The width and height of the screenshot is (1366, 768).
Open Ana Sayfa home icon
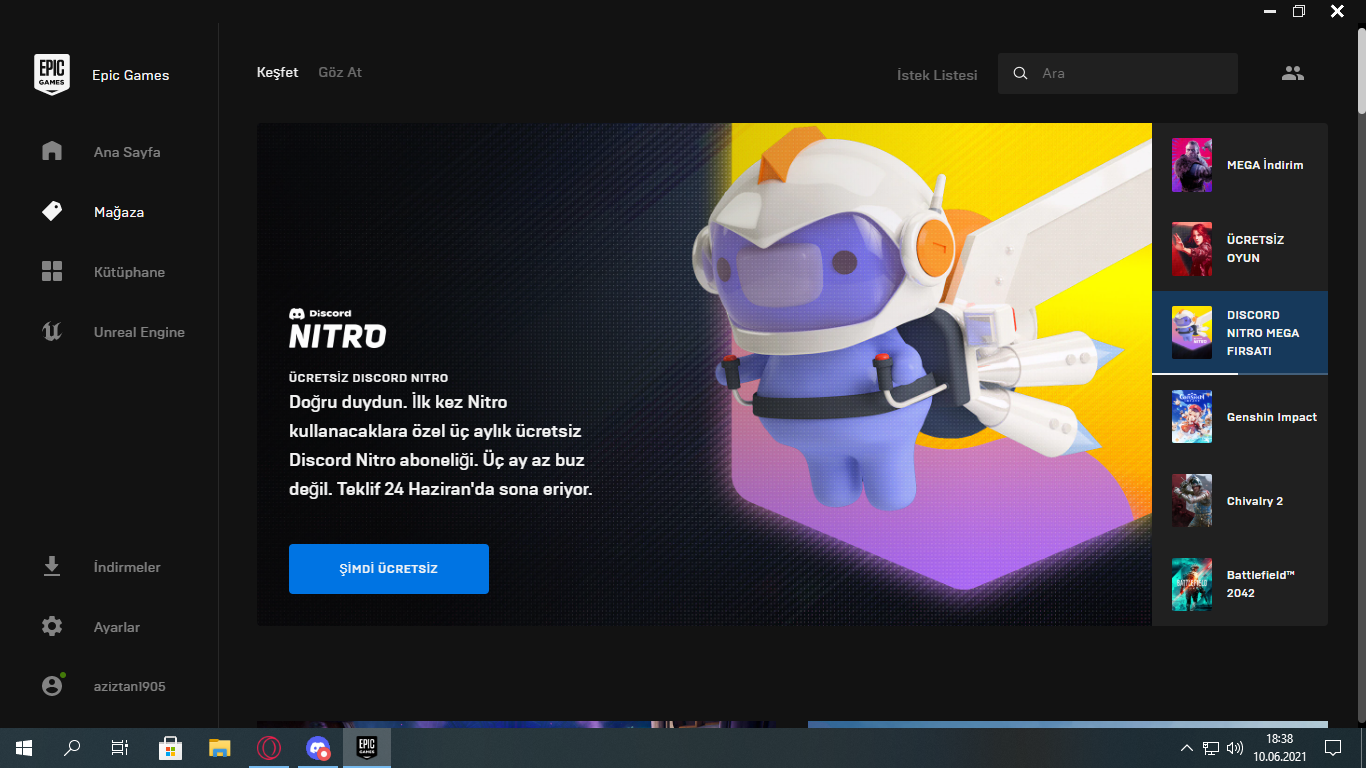pos(52,151)
